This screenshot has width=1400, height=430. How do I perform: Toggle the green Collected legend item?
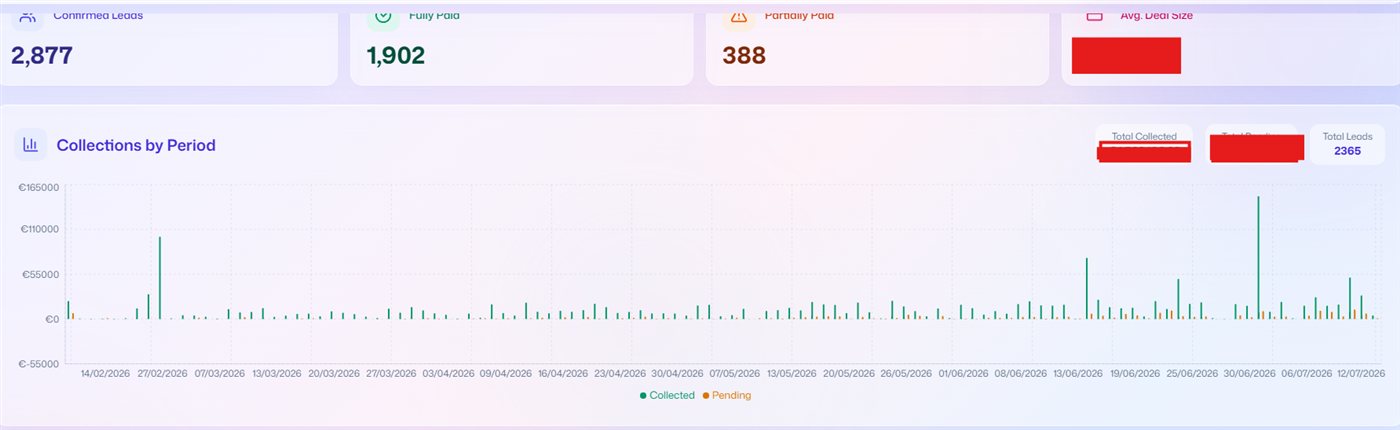[667, 395]
